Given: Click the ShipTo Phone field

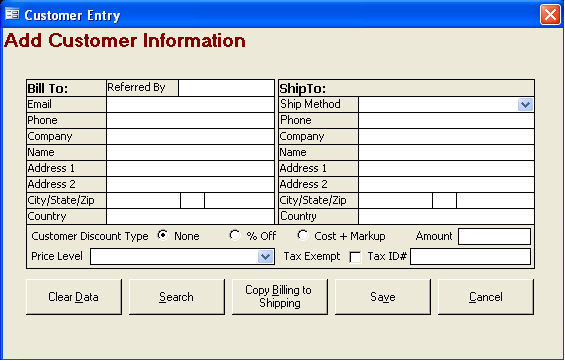Looking at the screenshot, I should (x=446, y=120).
